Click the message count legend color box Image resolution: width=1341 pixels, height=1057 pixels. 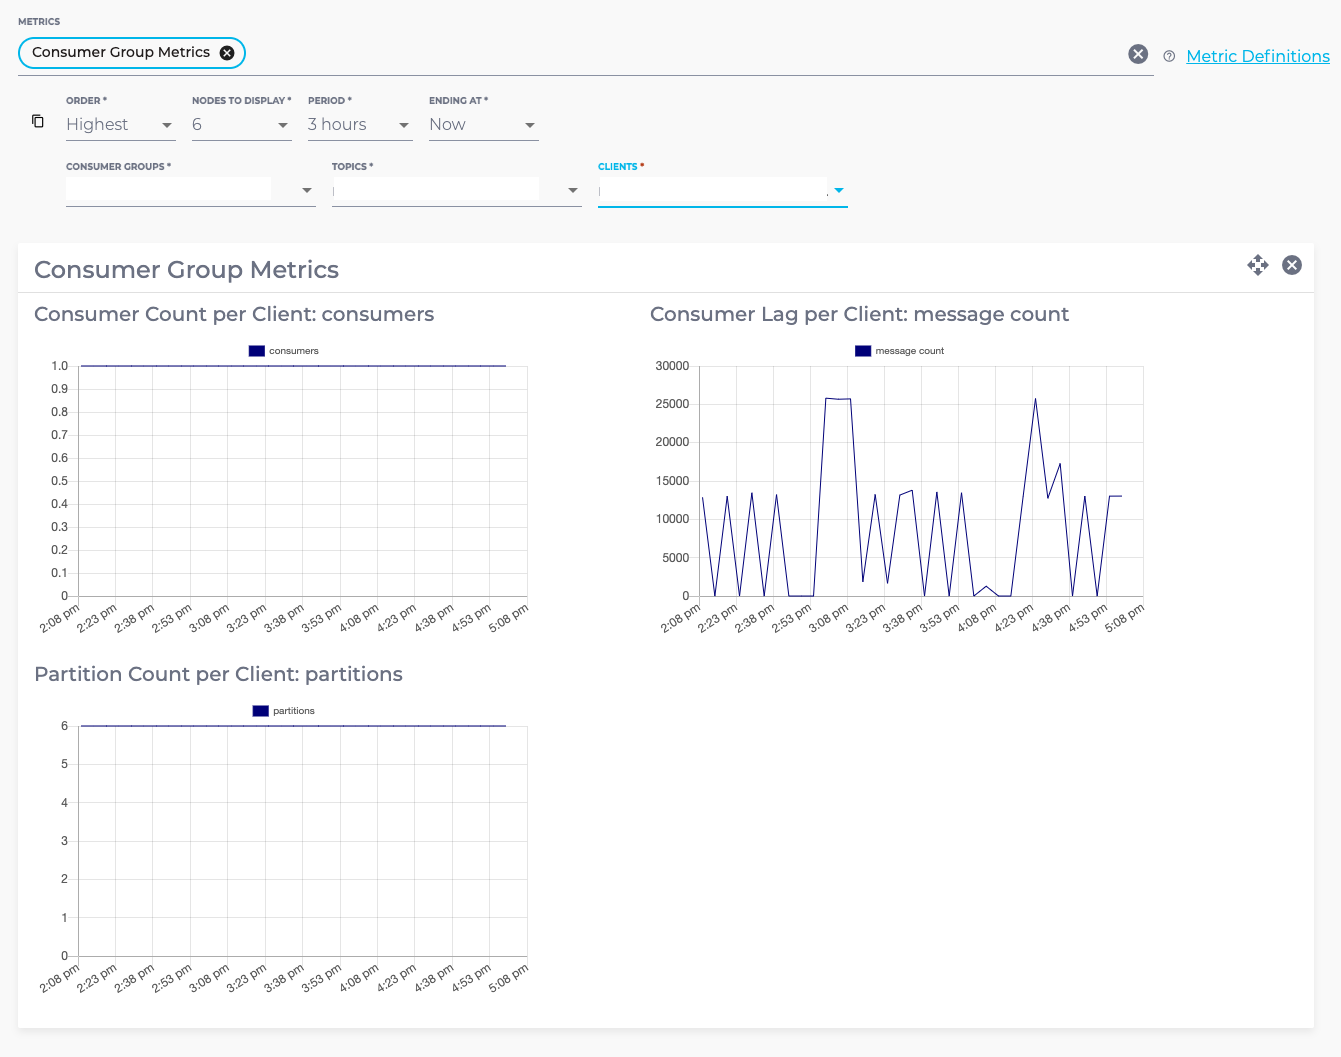[x=863, y=351]
